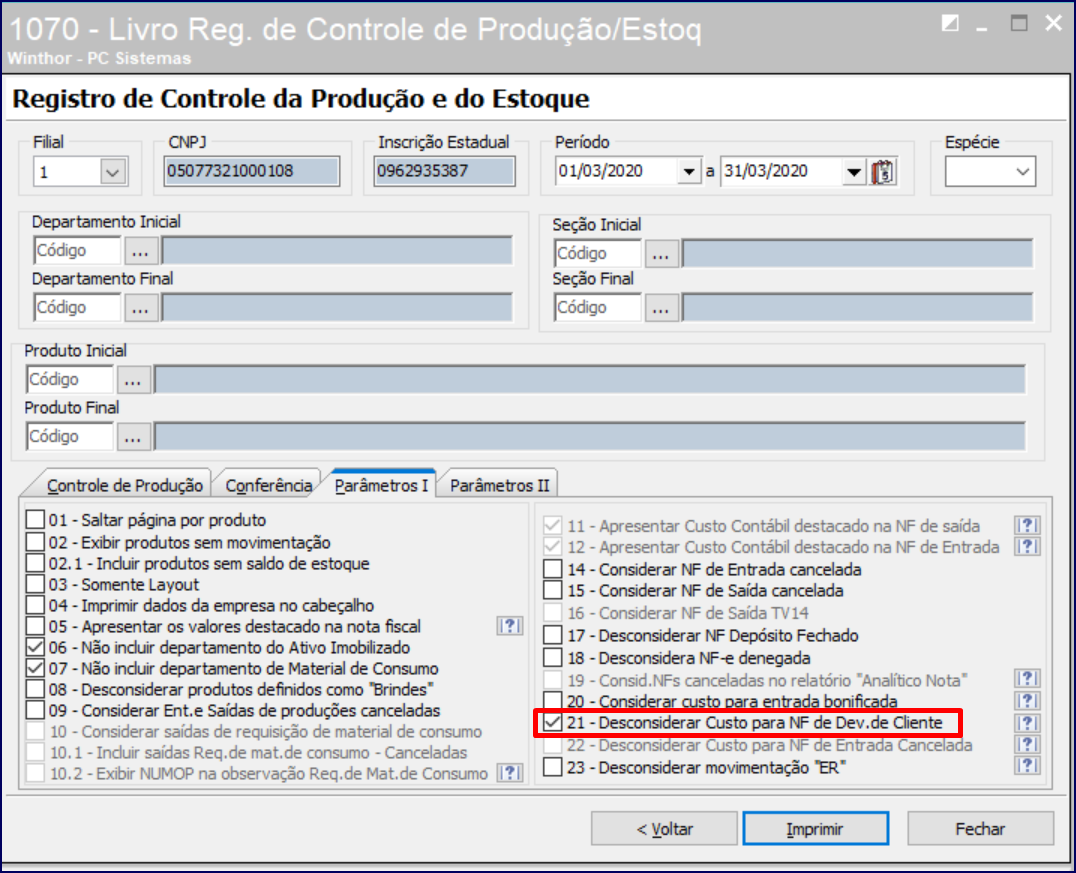
Task: Focus the Seção Final Código field
Action: click(x=597, y=308)
